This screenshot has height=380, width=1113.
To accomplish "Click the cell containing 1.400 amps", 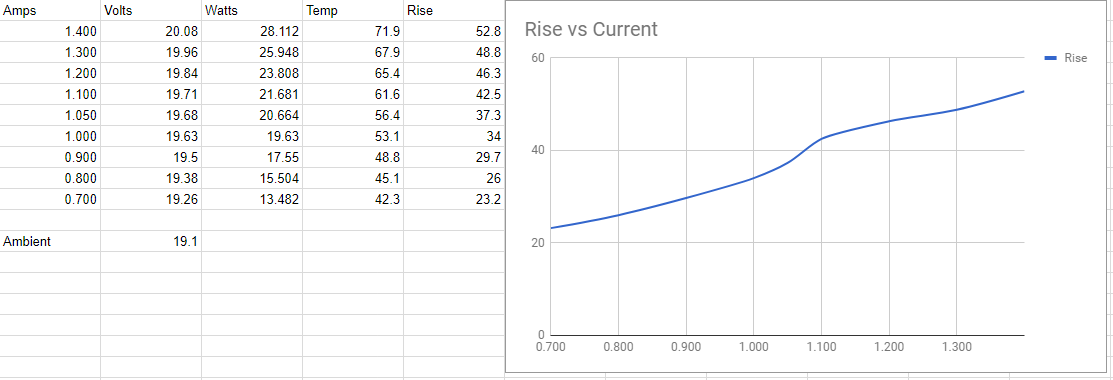I will click(50, 32).
